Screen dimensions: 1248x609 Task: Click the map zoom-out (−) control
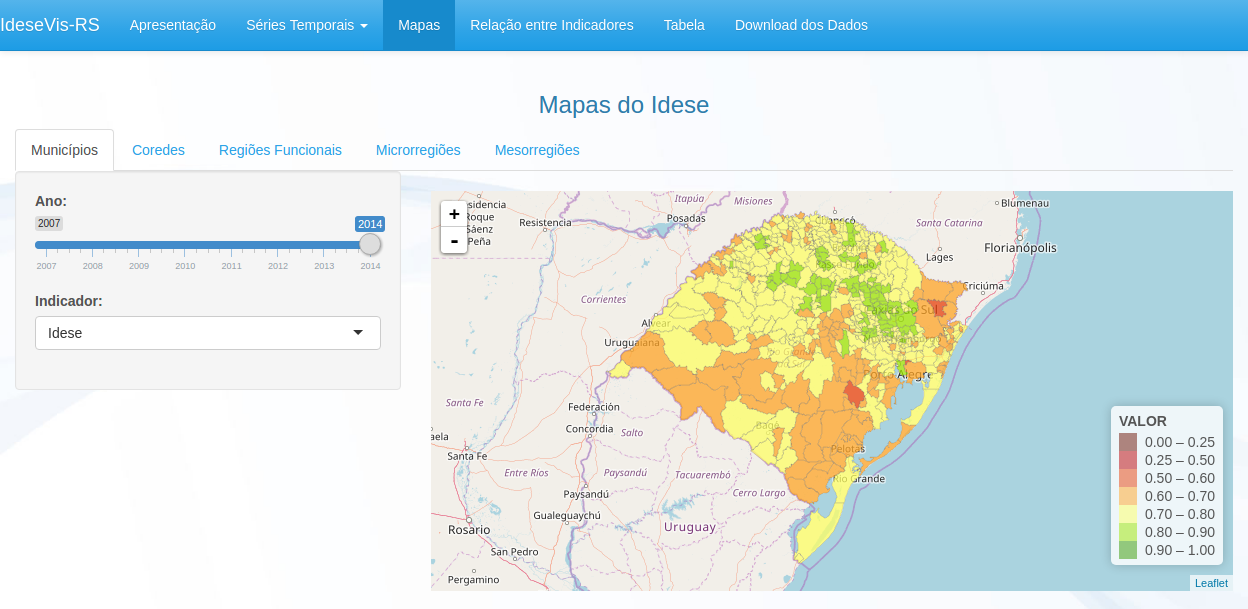(x=454, y=241)
